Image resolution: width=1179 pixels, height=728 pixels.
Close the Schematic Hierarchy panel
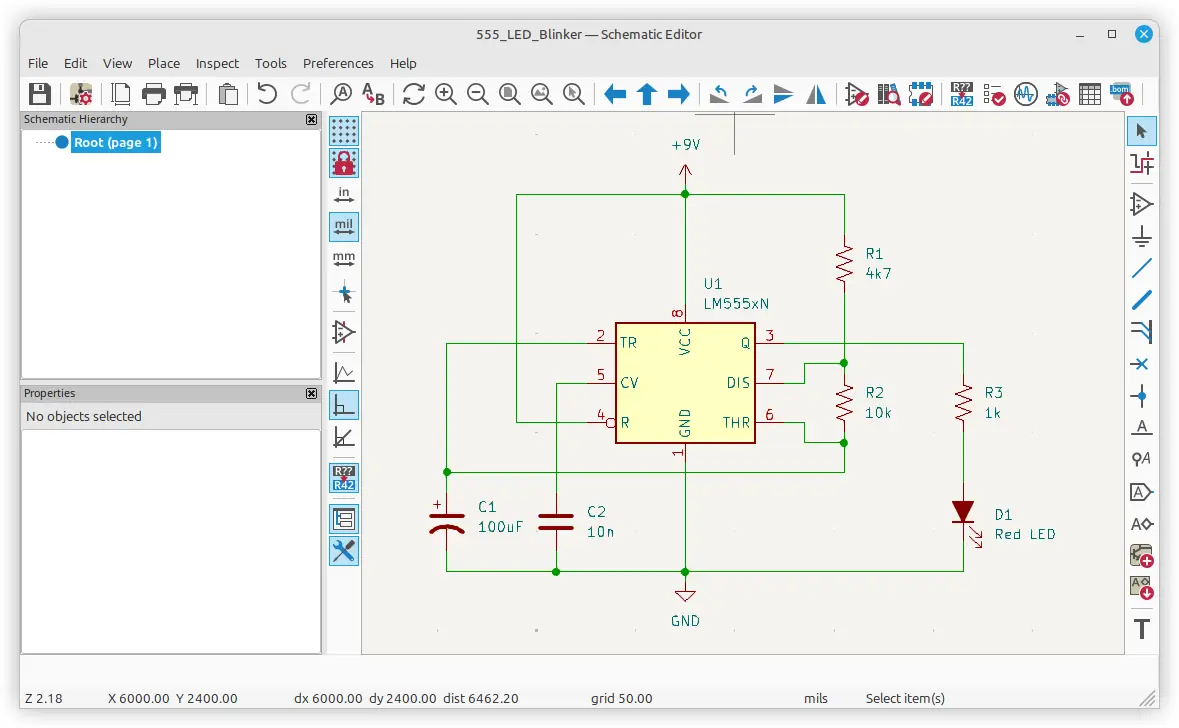[x=311, y=120]
